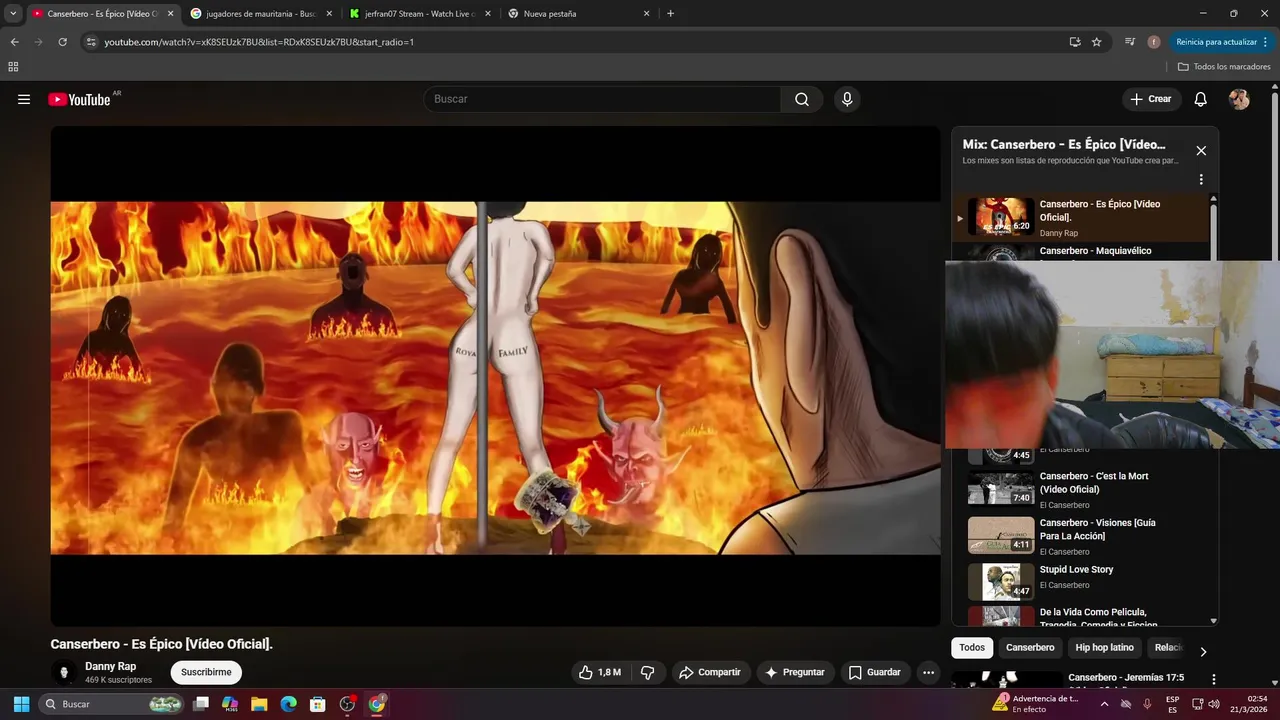Click the install app icon in address bar
Screen dimensions: 1280x720
1075,42
